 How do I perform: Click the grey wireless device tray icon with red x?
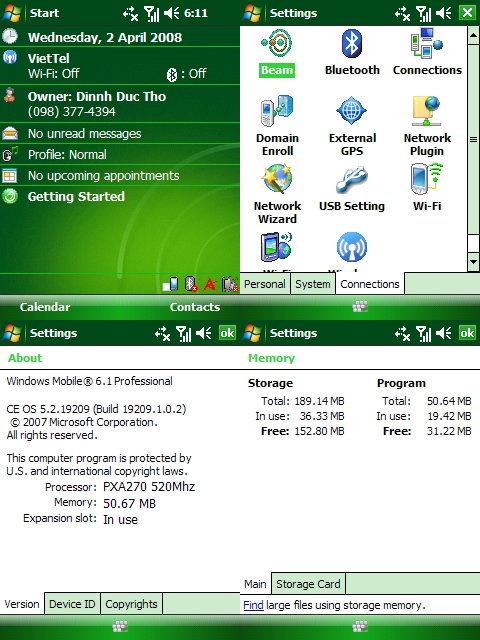point(230,284)
